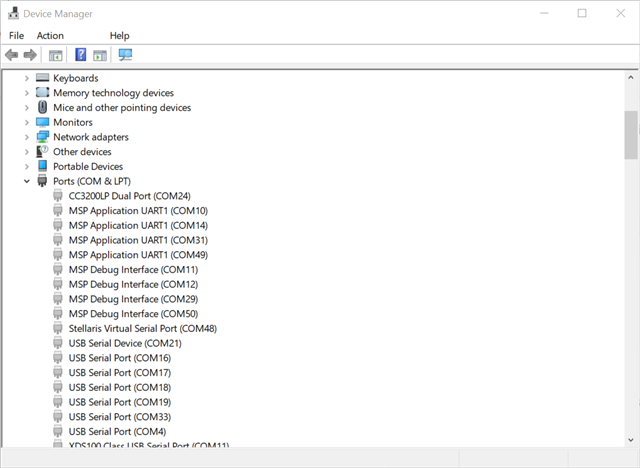Expand the Portable Devices node
Viewport: 640px width, 468px height.
pos(27,166)
